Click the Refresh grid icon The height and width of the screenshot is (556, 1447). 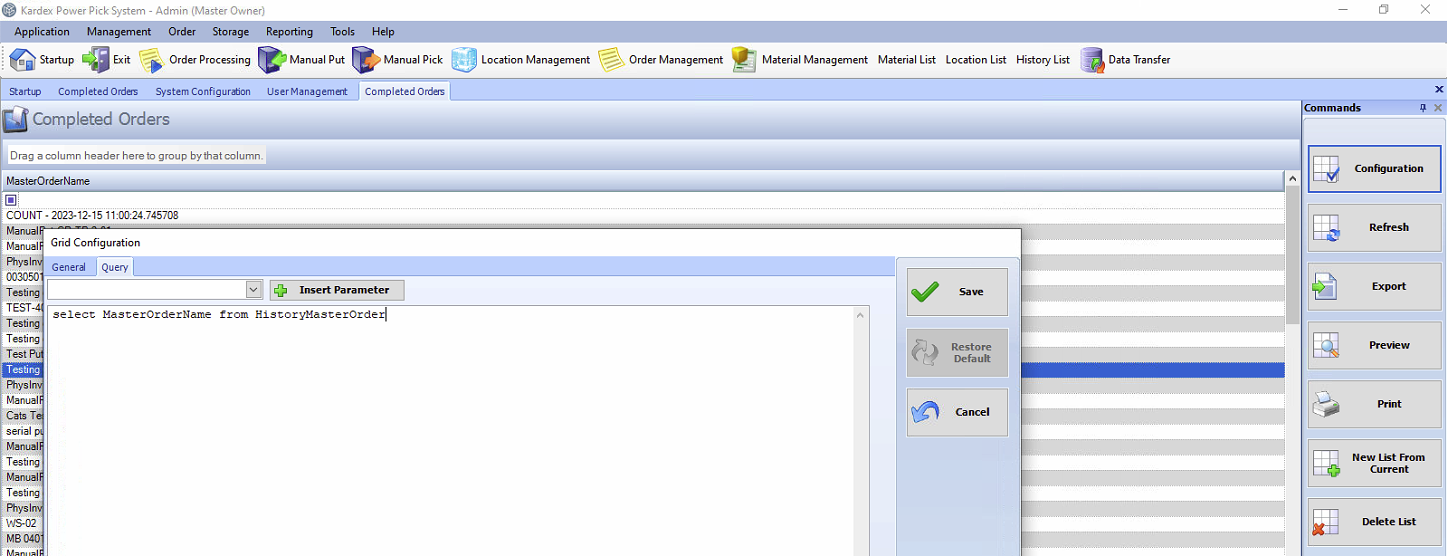click(x=1326, y=228)
